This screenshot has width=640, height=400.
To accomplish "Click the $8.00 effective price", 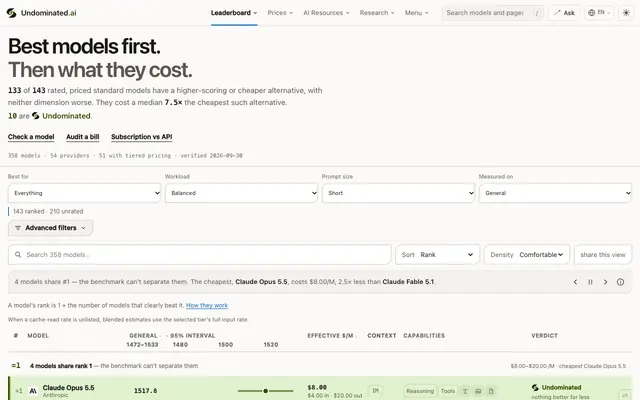I will point(317,387).
